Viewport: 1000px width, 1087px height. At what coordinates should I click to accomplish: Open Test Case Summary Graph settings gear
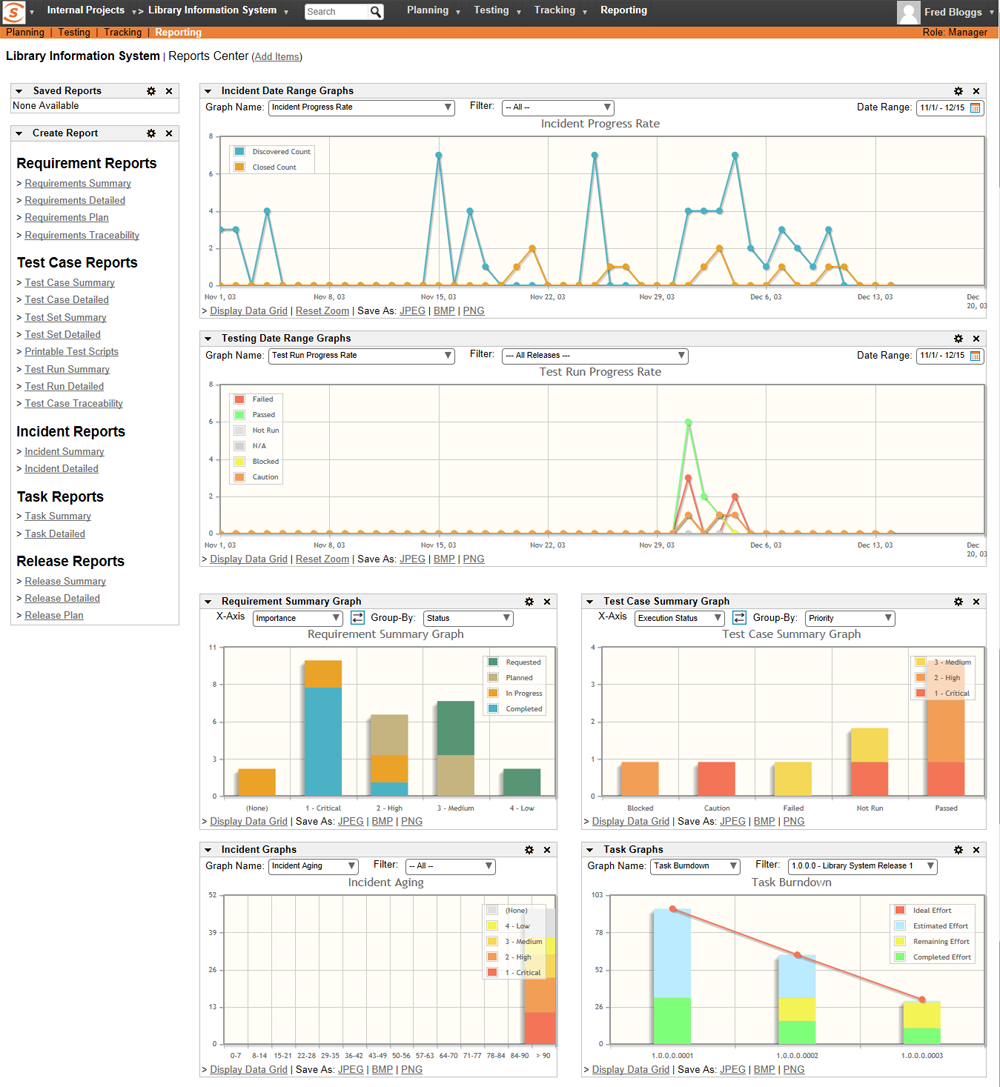pyautogui.click(x=958, y=602)
